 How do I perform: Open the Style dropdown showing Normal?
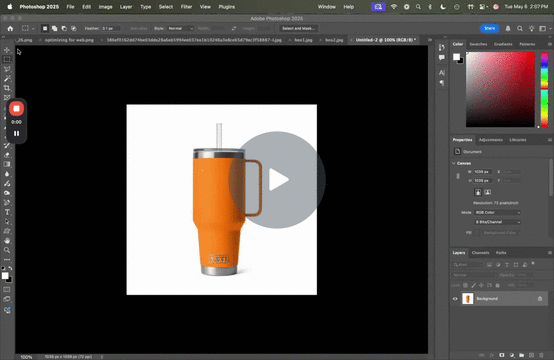(181, 29)
